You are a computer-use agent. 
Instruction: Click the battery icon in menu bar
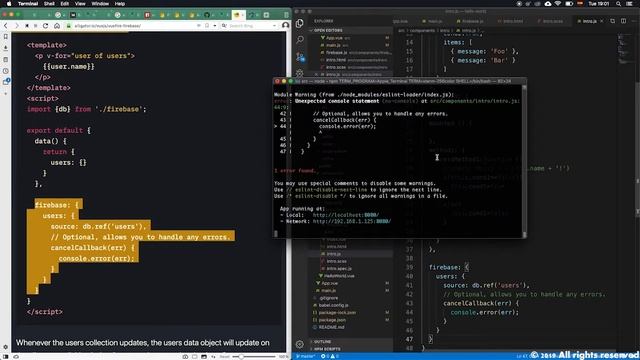[x=569, y=4]
